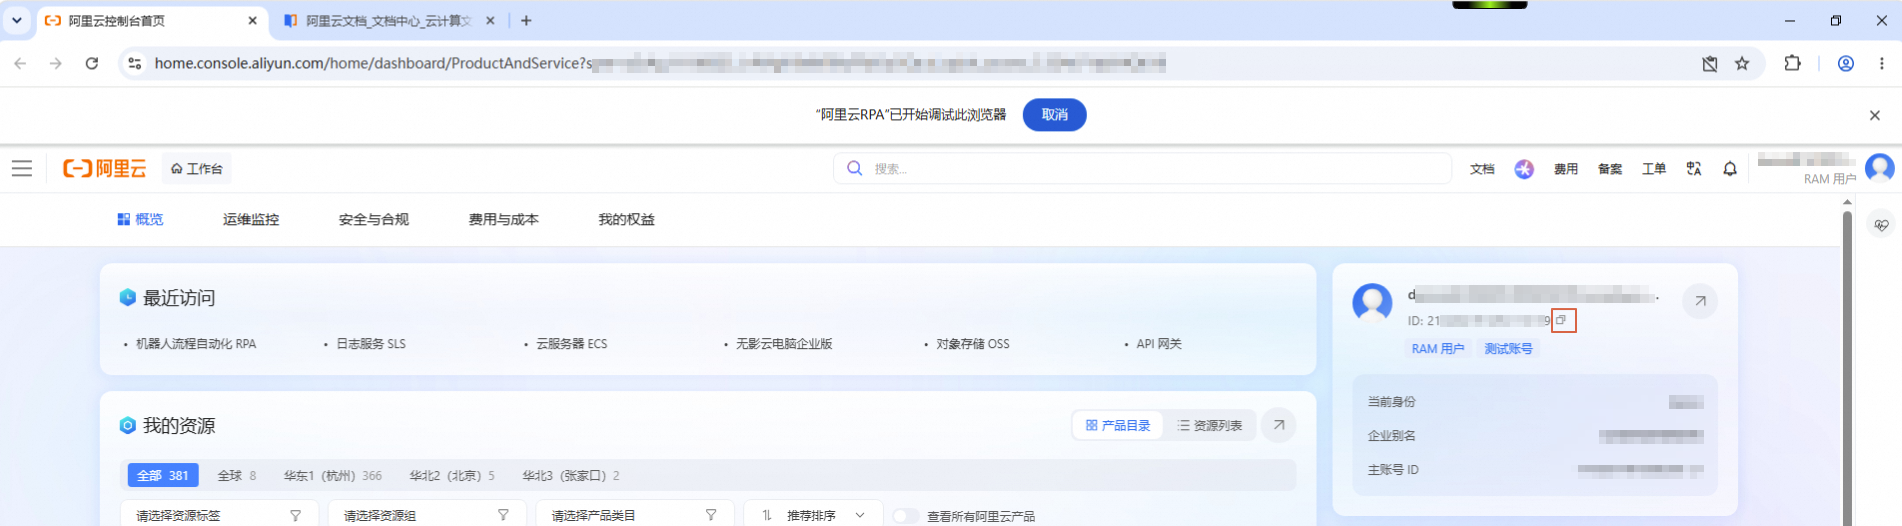The height and width of the screenshot is (526, 1902).
Task: Dismiss the RPA debugging infobar
Action: tap(1875, 115)
